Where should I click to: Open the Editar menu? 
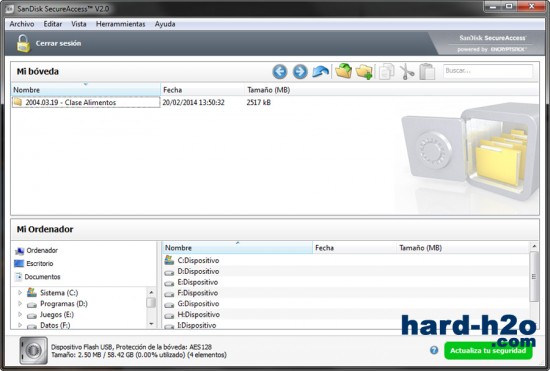[53, 24]
